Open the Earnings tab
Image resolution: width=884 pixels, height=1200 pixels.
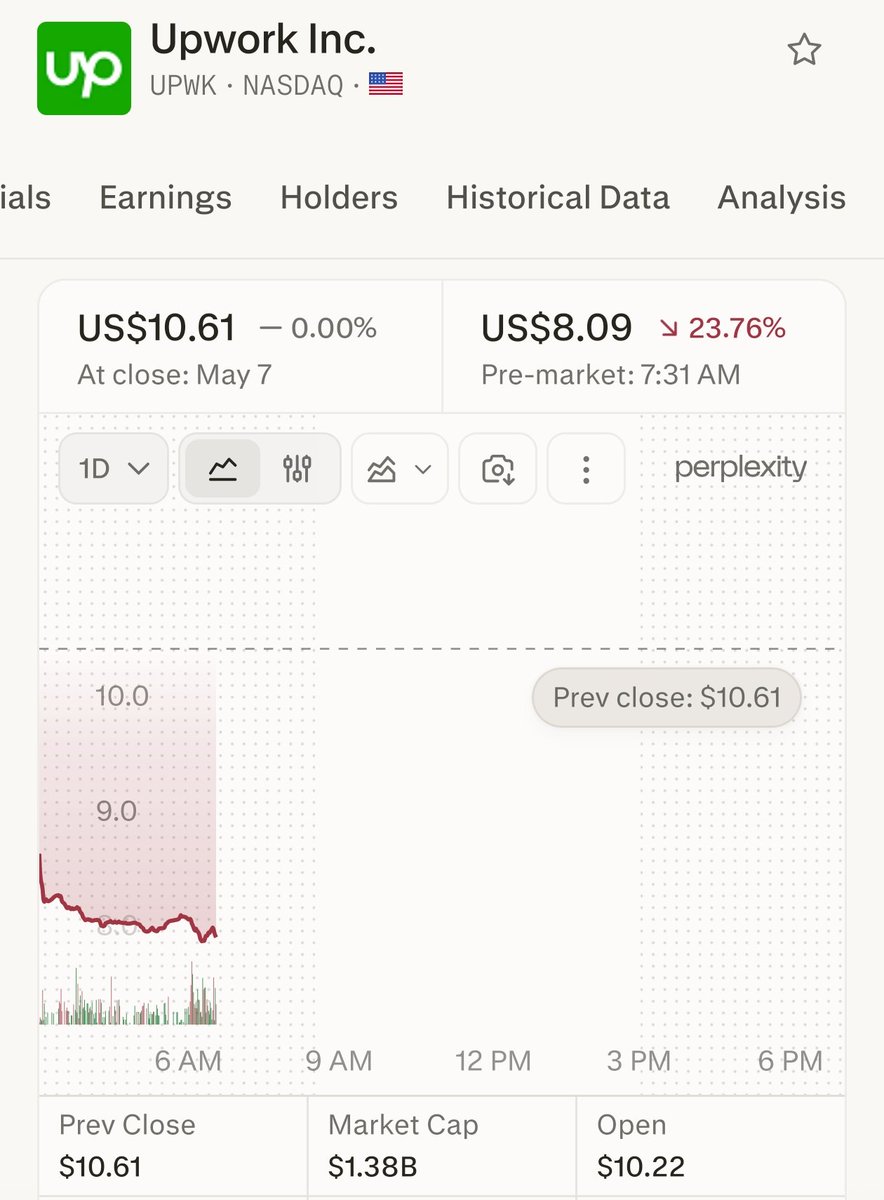pos(165,198)
